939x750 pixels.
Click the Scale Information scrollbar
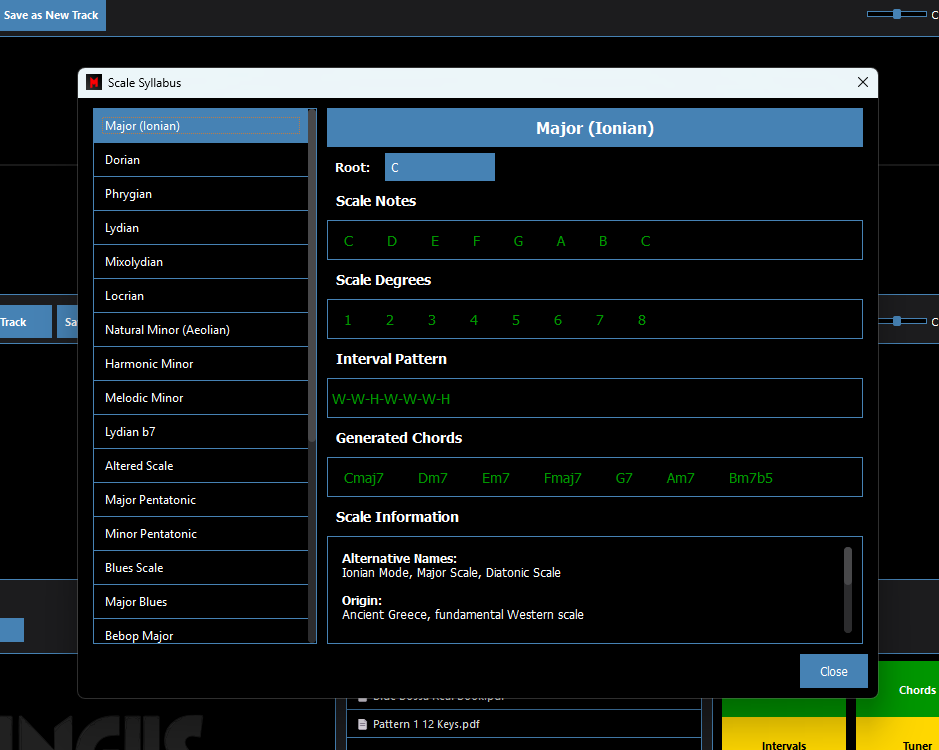(x=848, y=567)
